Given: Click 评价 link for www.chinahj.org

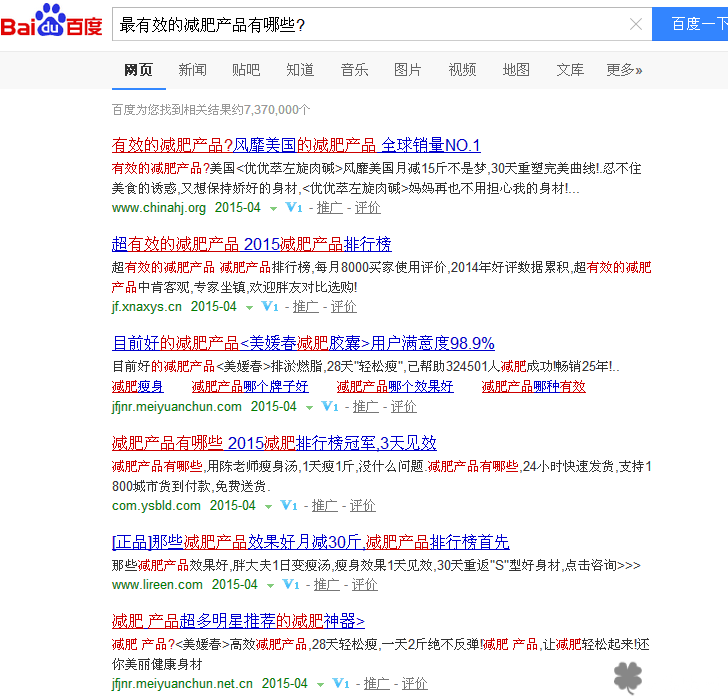Looking at the screenshot, I should (368, 208).
